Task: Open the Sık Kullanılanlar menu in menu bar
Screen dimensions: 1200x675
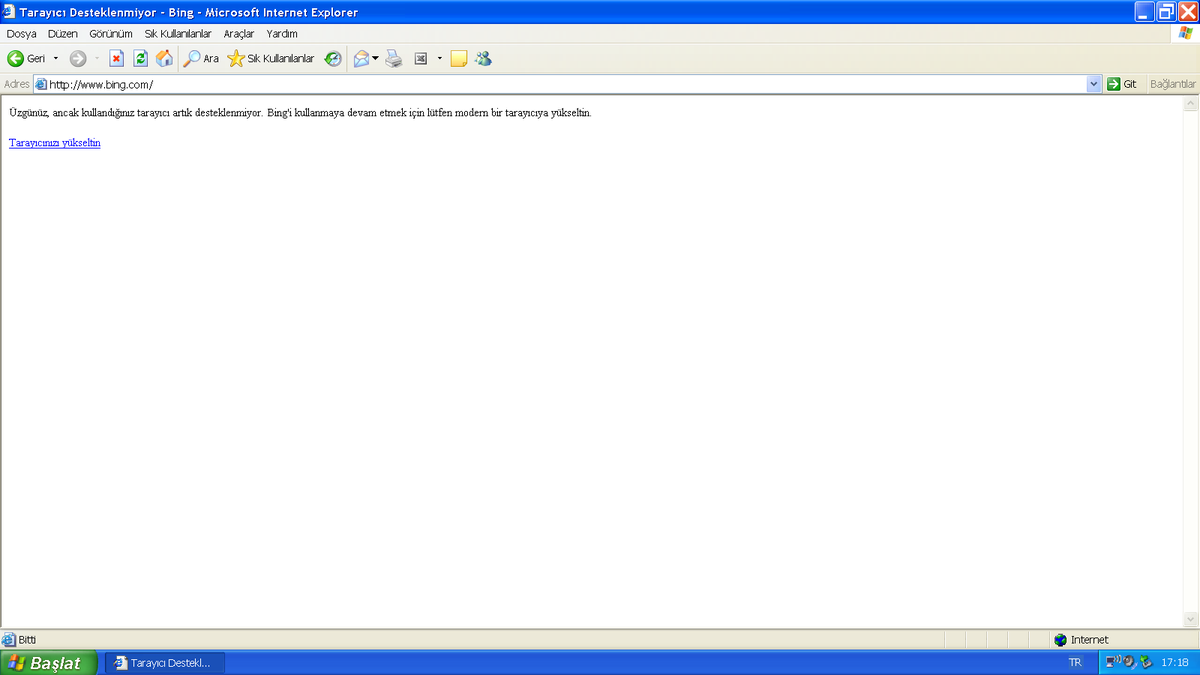Action: 178,33
